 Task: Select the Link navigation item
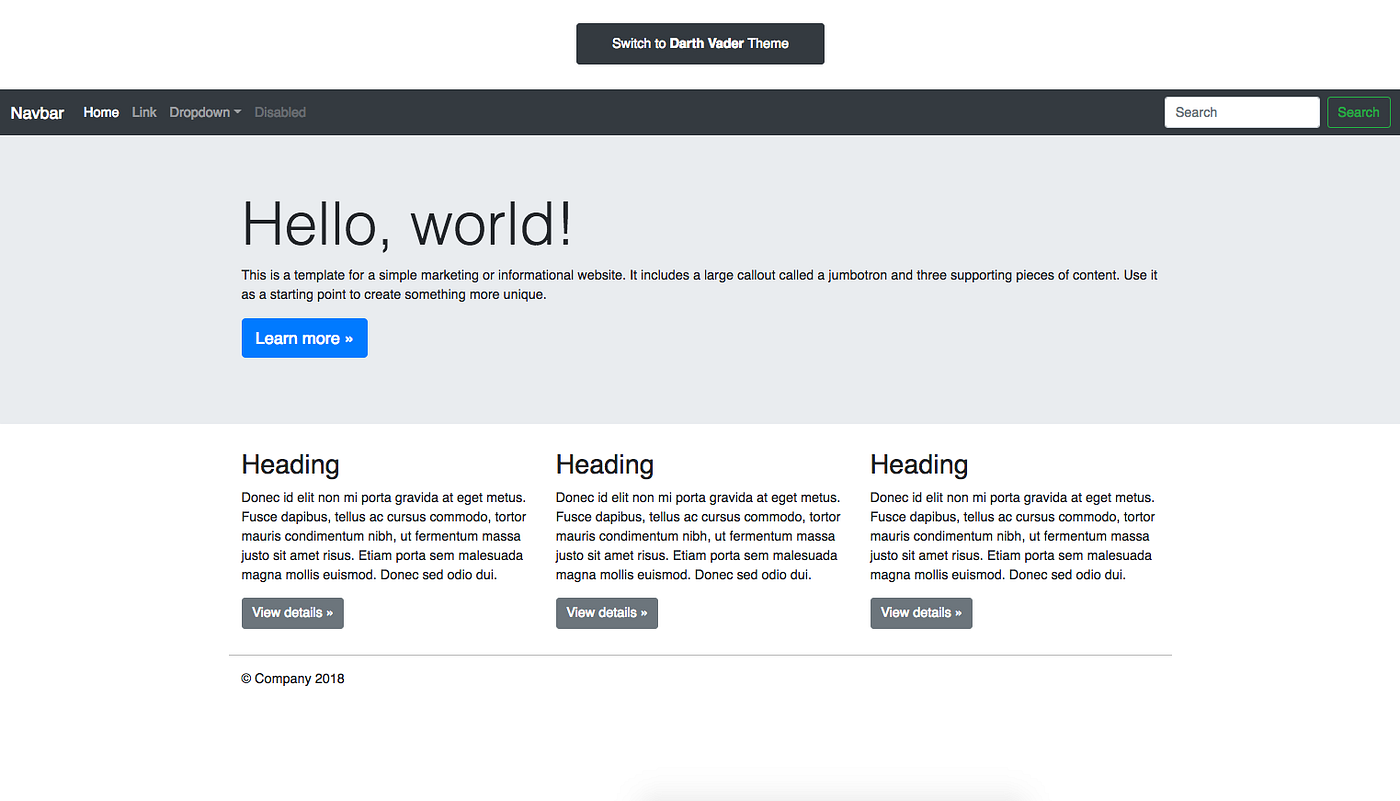click(x=143, y=112)
